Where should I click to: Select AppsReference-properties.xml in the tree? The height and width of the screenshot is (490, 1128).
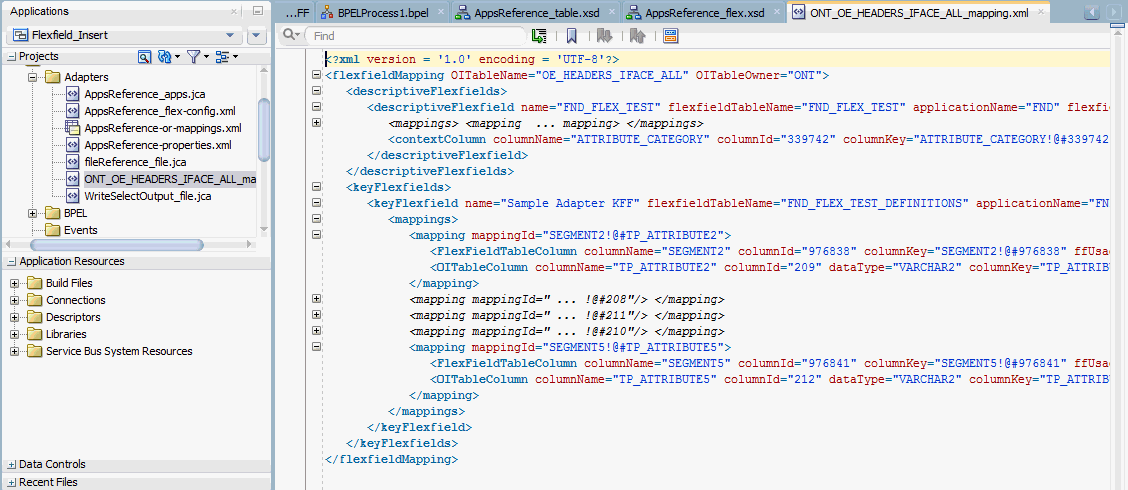(x=158, y=145)
